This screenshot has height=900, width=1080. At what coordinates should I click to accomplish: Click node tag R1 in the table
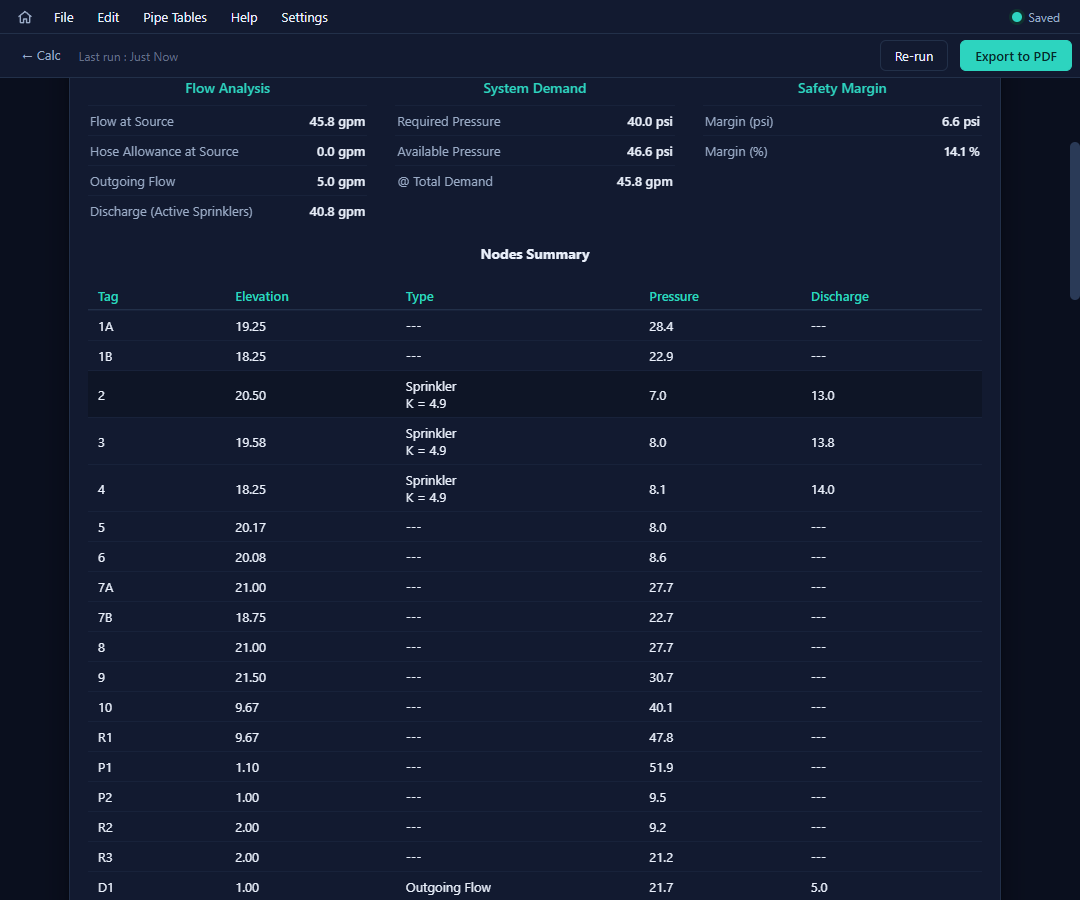pos(105,737)
